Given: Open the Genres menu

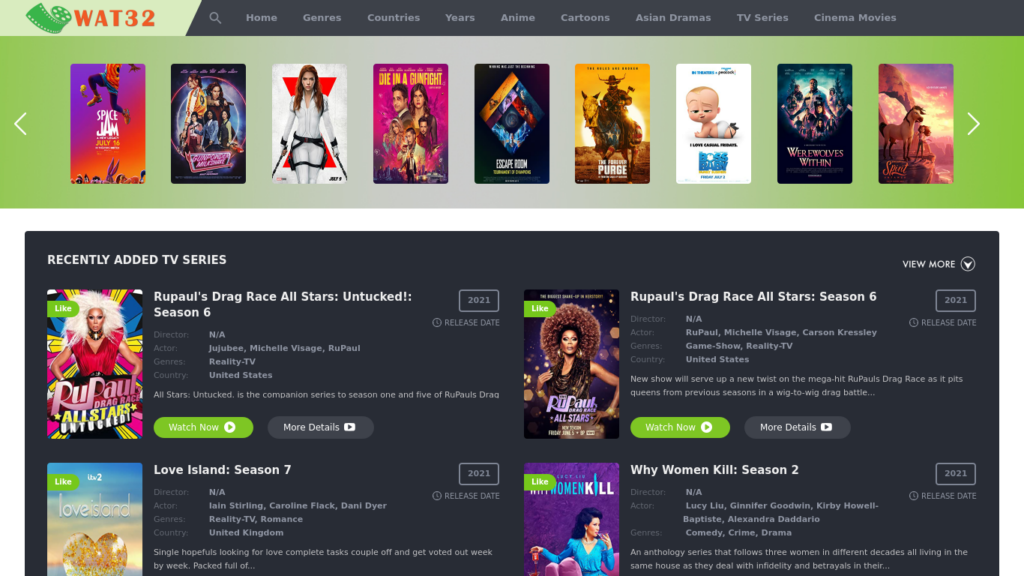Looking at the screenshot, I should point(322,18).
